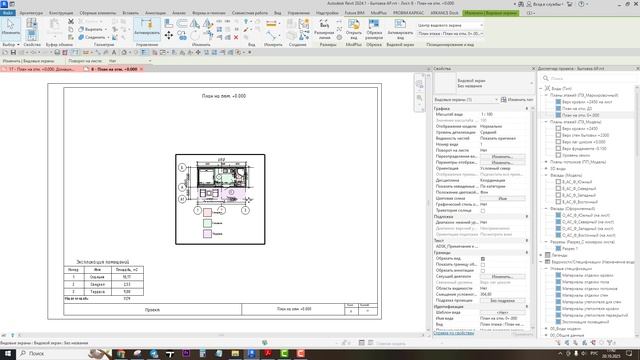This screenshot has height=360, width=640.
Task: Click the Свойства type properties ribbon icon
Action: pyautogui.click(x=31, y=23)
